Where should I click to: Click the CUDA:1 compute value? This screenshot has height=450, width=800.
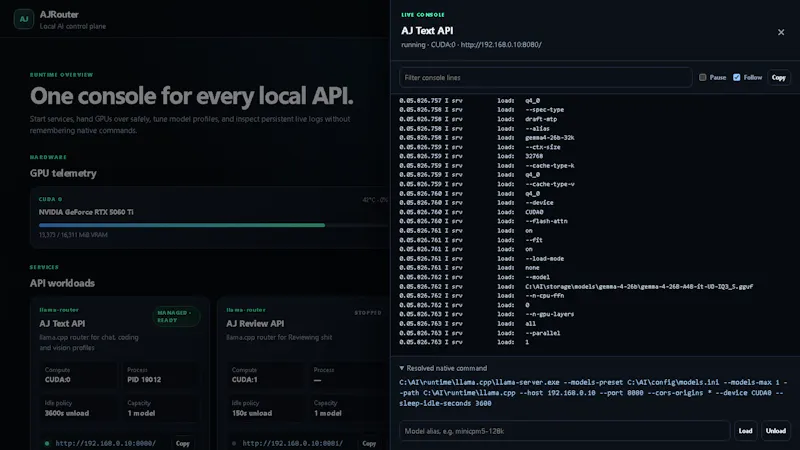point(244,380)
